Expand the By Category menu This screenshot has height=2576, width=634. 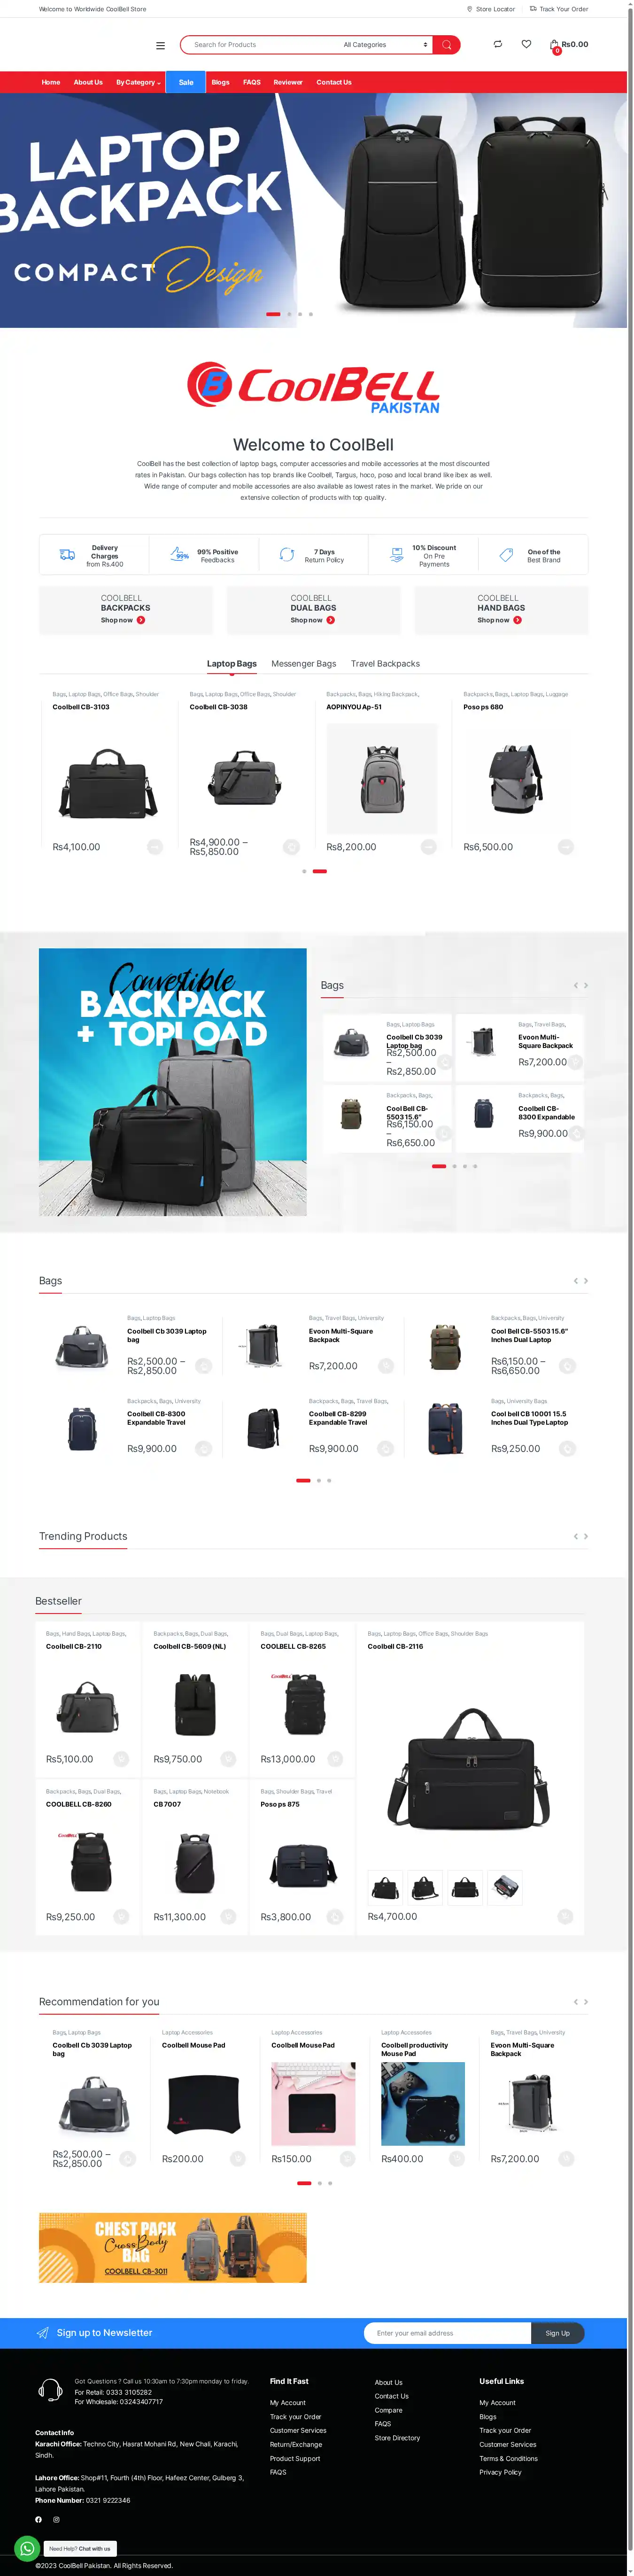pos(138,82)
